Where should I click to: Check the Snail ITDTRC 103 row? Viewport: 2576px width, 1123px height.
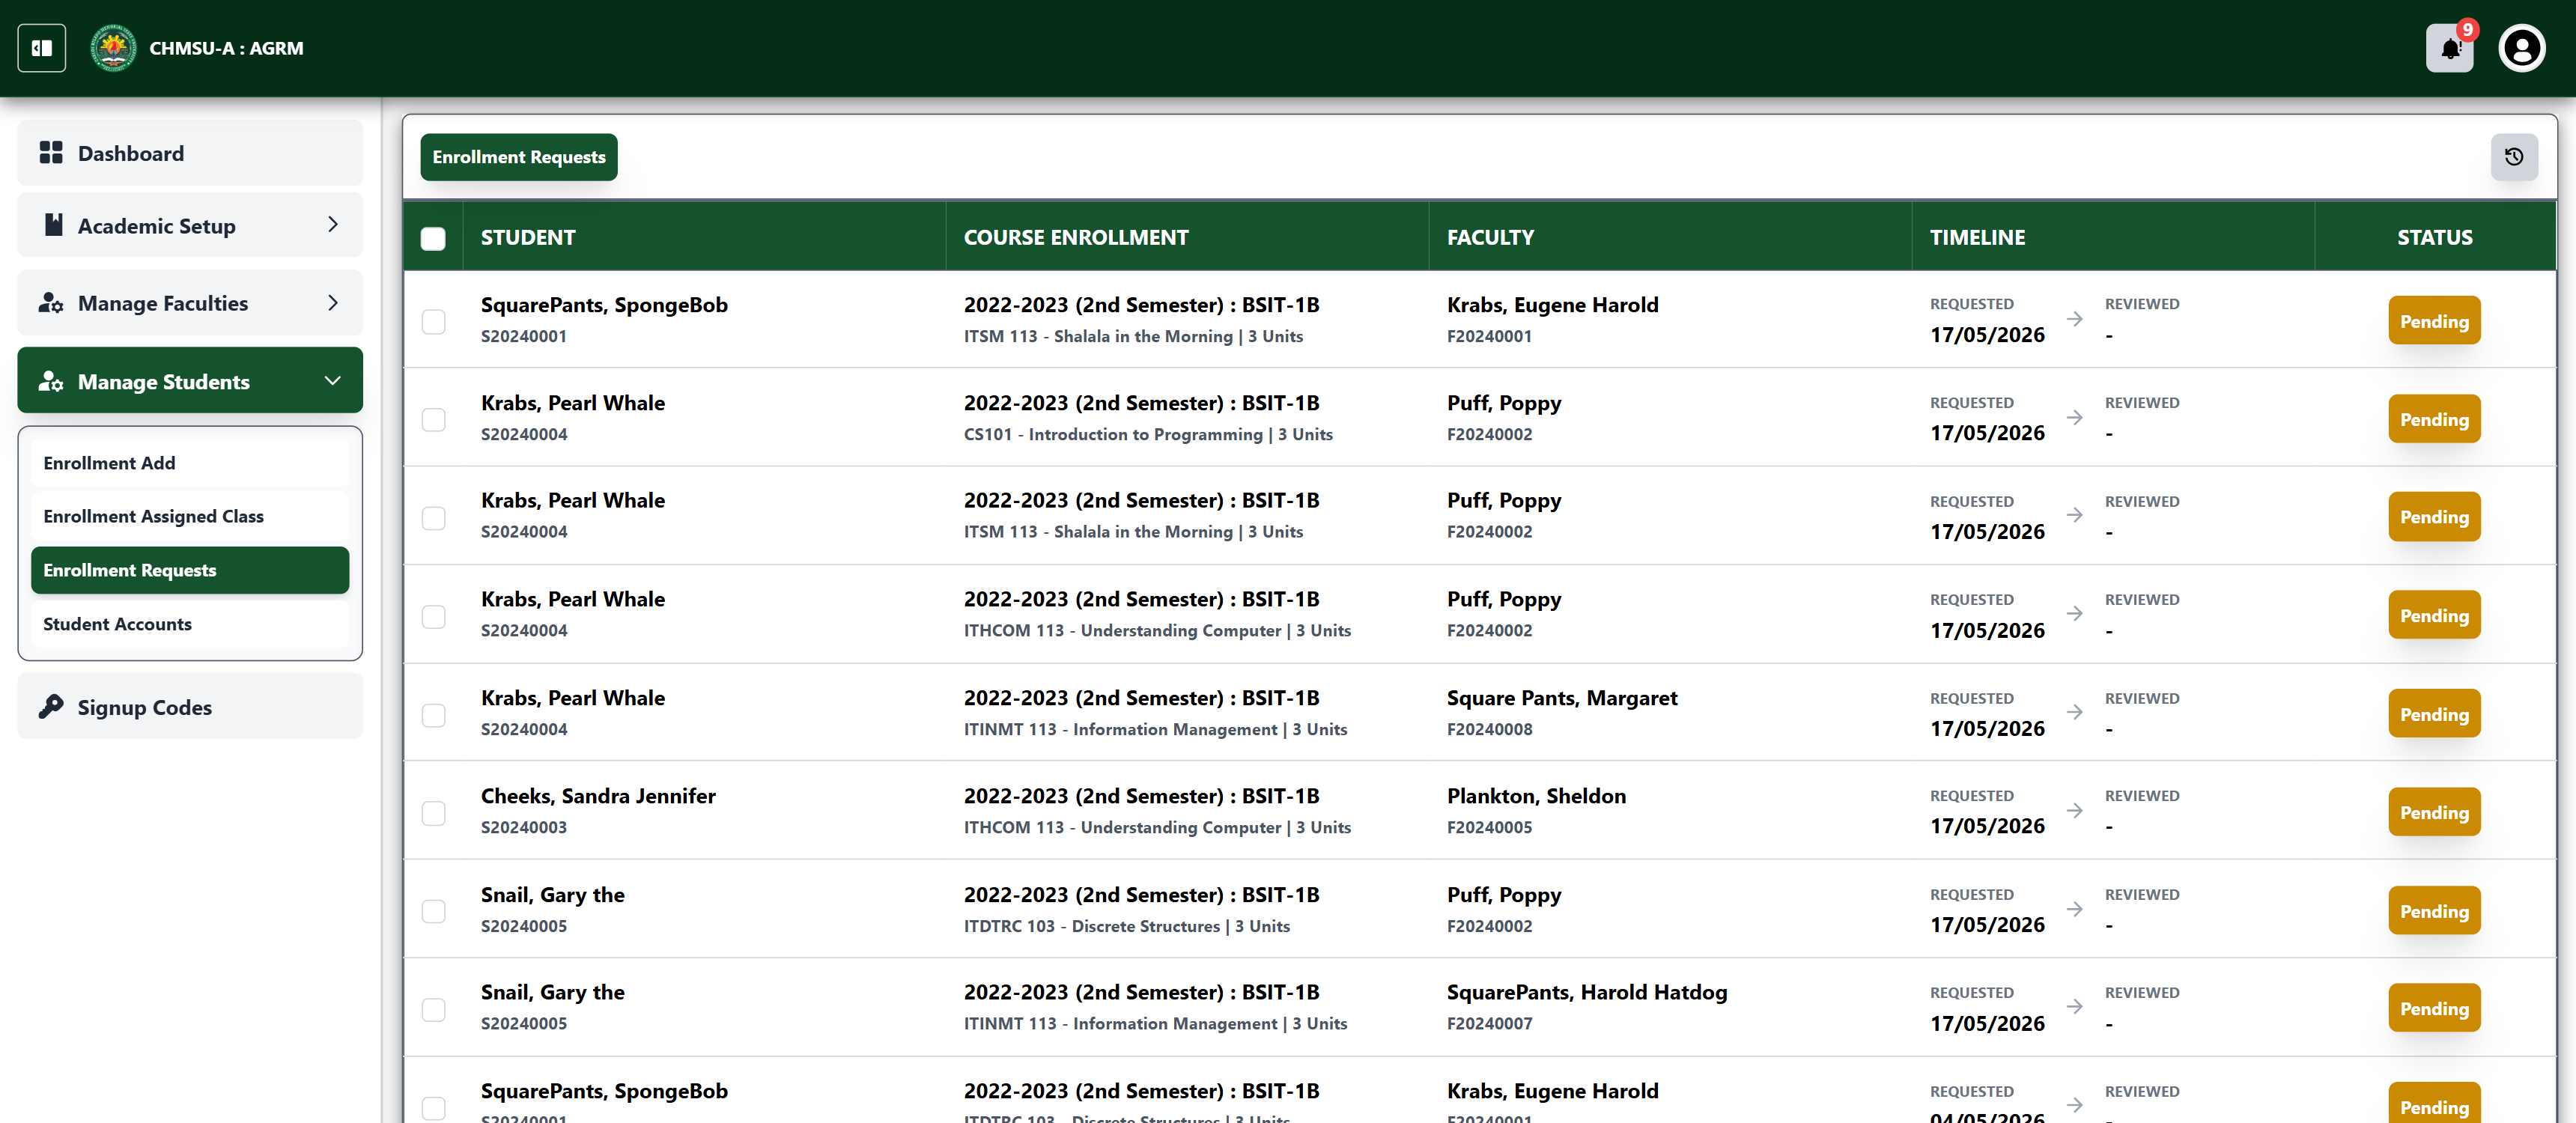pyautogui.click(x=433, y=911)
